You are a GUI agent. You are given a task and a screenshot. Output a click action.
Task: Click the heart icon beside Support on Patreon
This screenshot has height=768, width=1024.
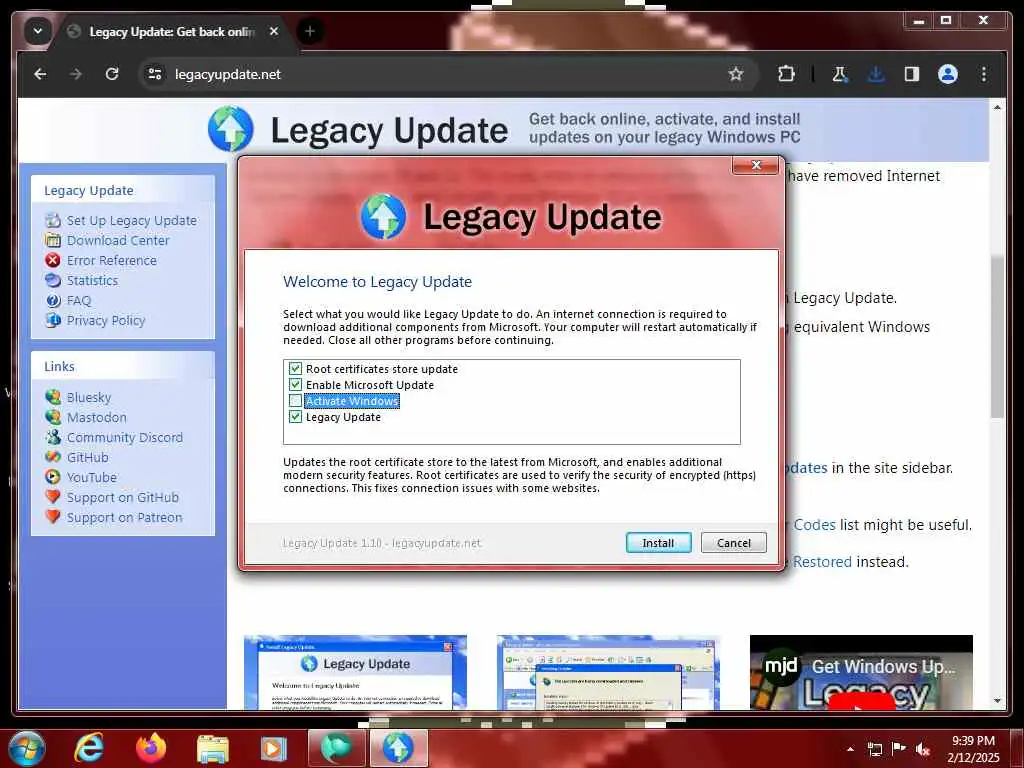[53, 517]
